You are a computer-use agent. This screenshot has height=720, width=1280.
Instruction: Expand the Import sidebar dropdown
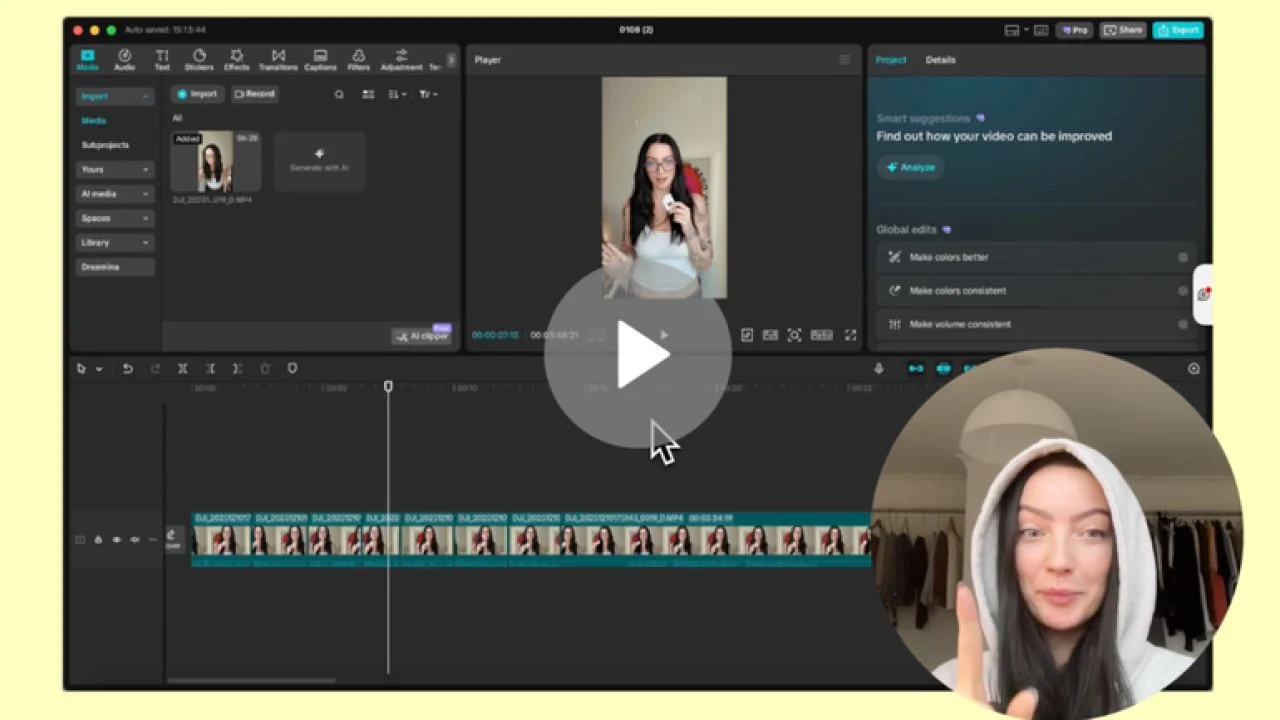tap(115, 96)
